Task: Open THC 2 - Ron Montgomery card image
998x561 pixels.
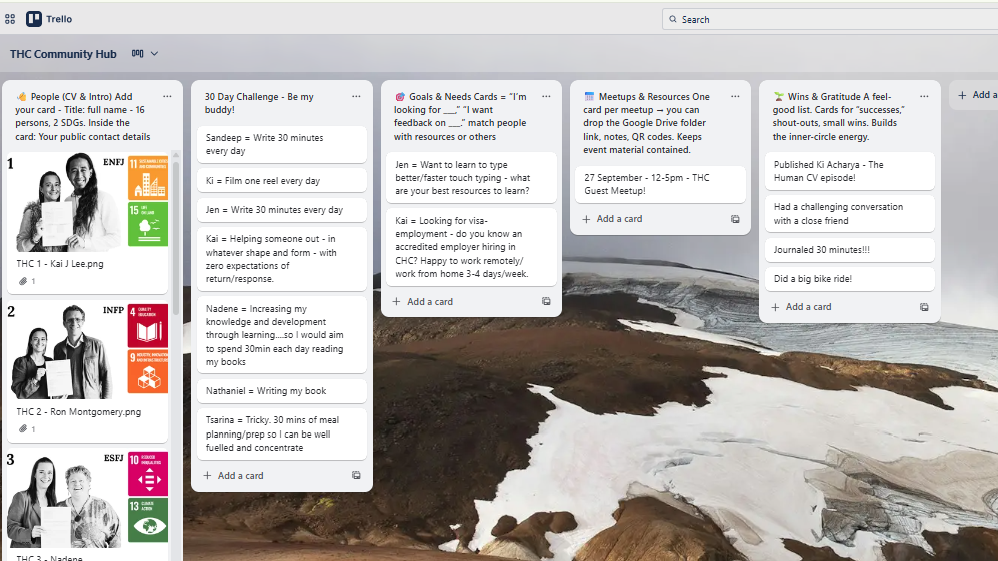Action: [88, 350]
